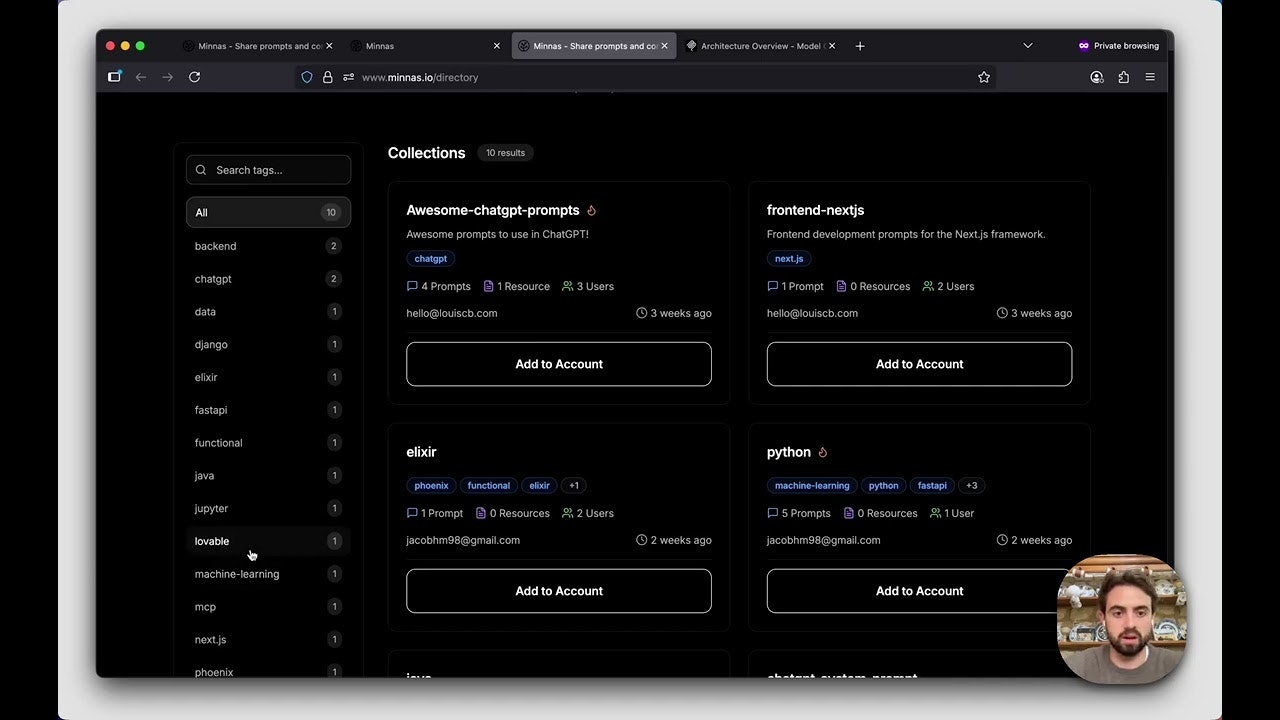1280x720 pixels.
Task: Click the 10 results badge
Action: coord(505,153)
